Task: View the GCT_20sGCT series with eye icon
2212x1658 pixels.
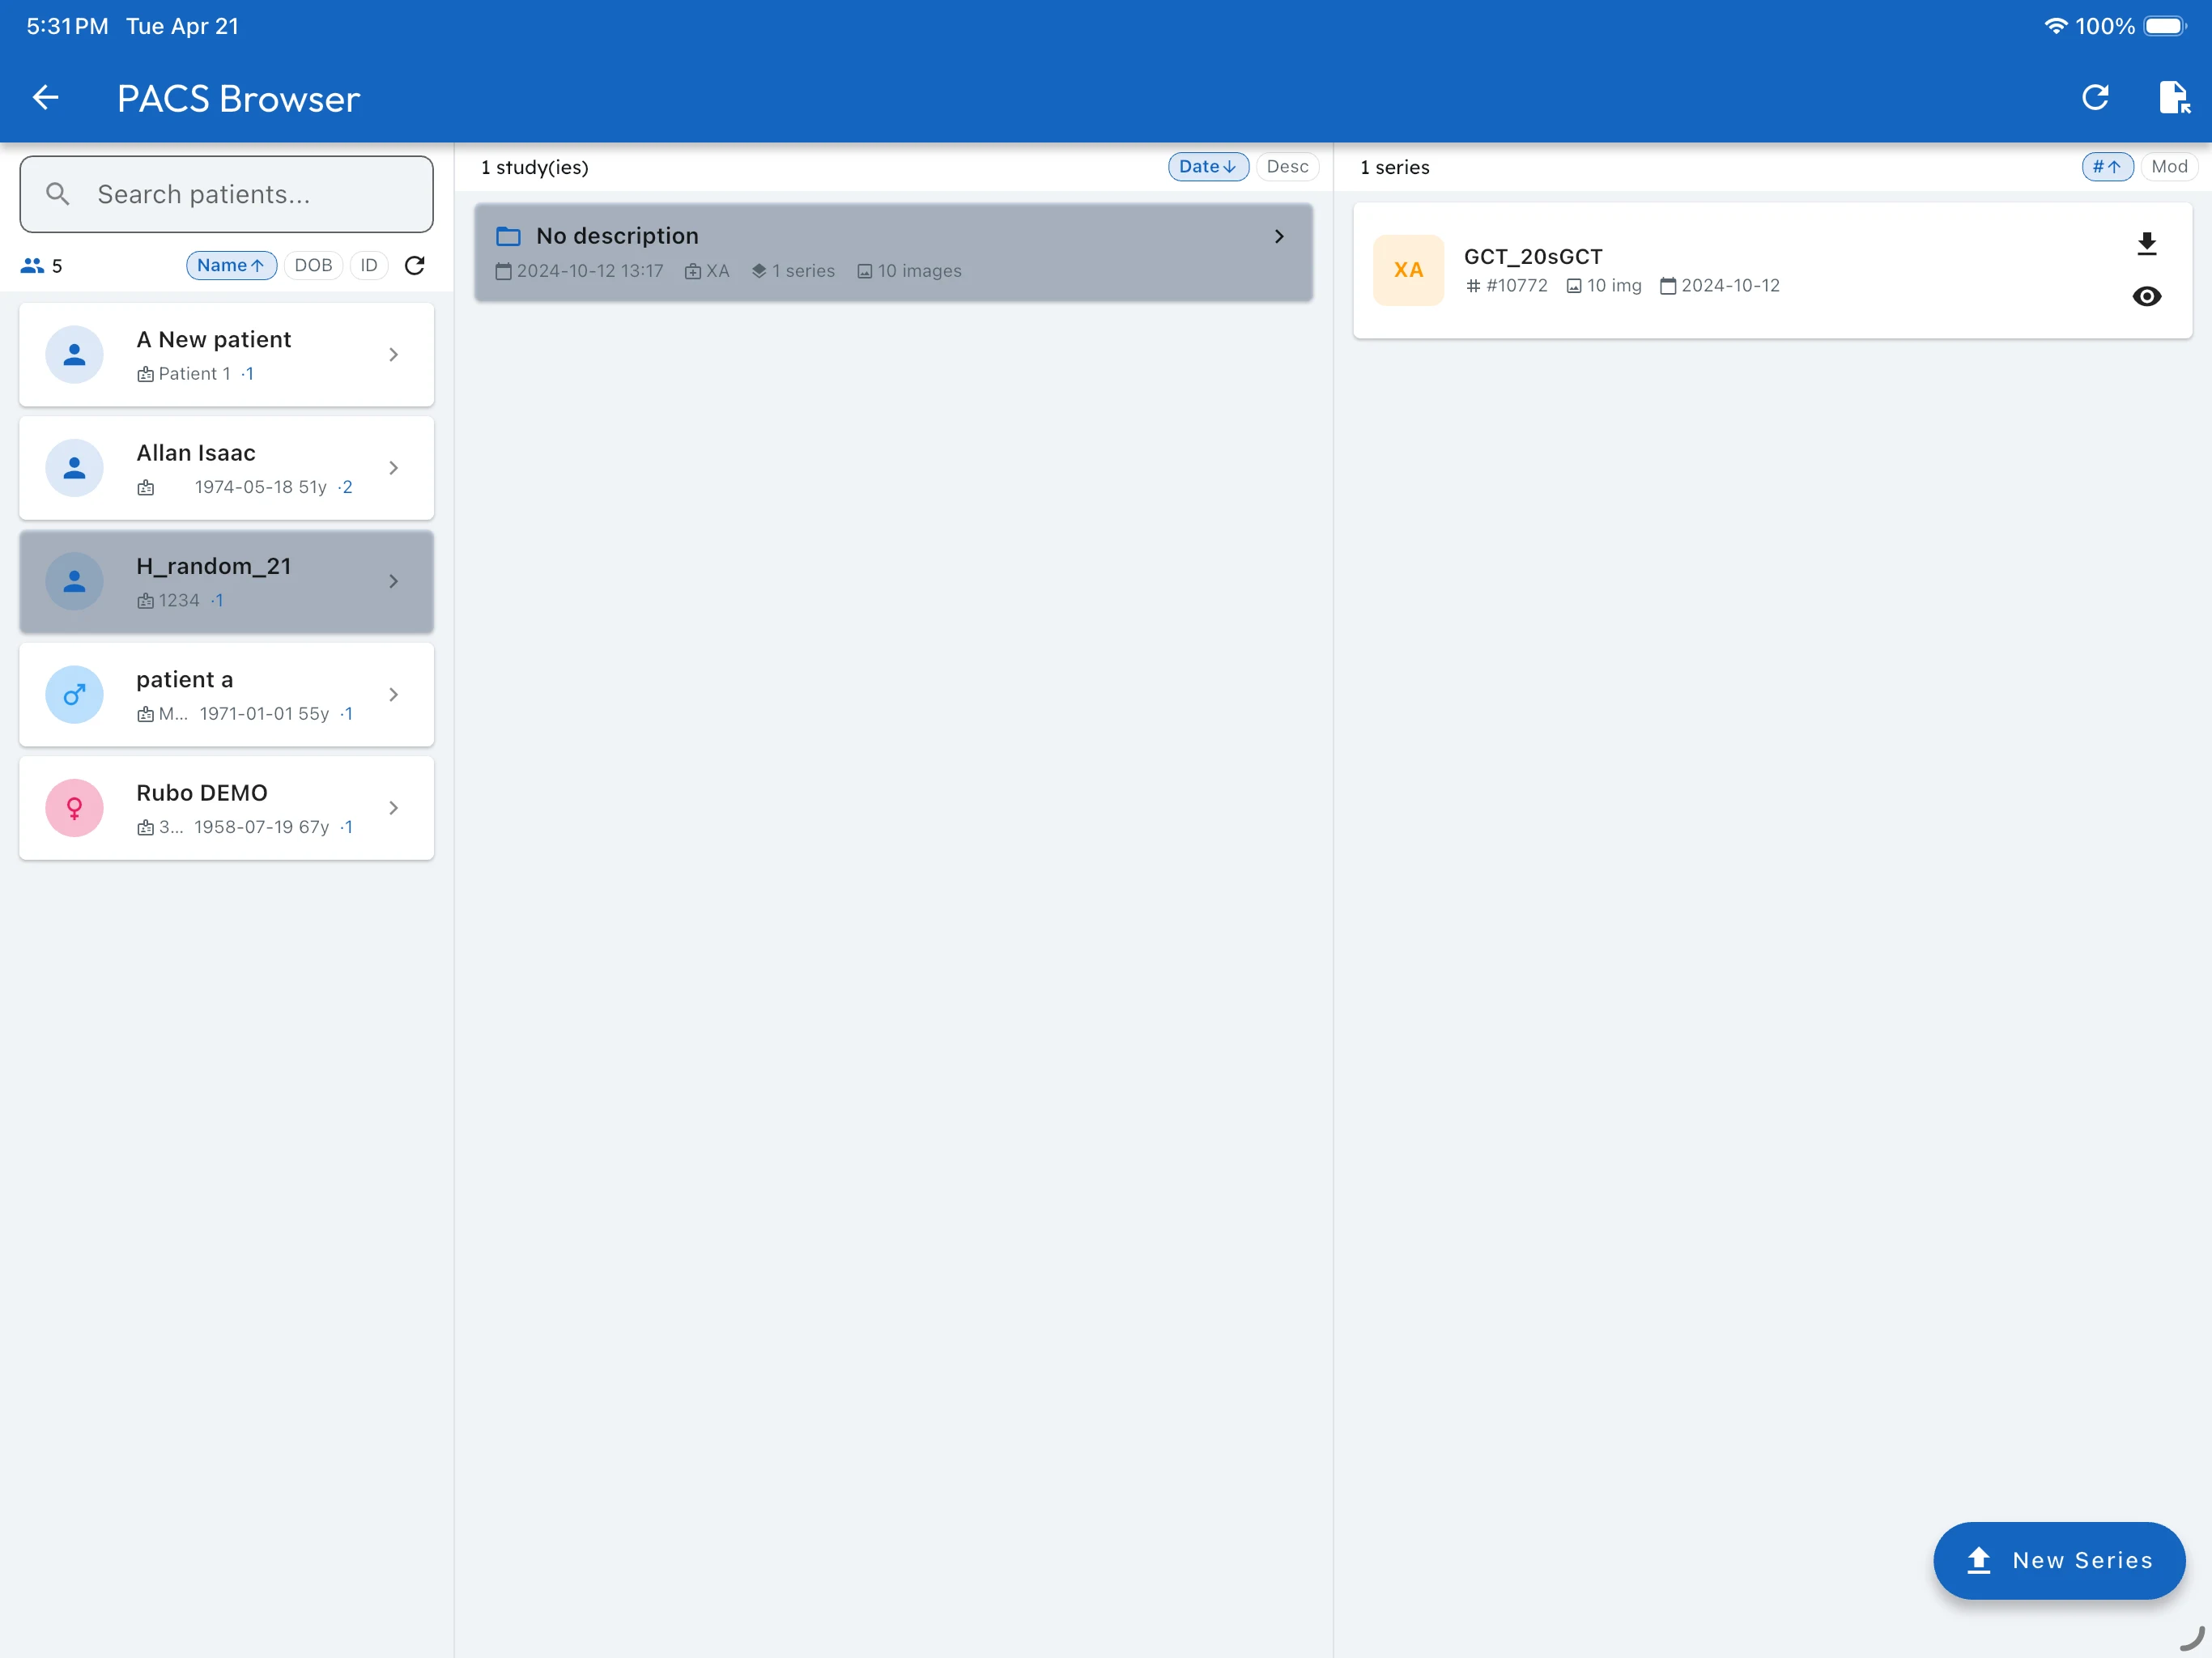Action: (2146, 297)
